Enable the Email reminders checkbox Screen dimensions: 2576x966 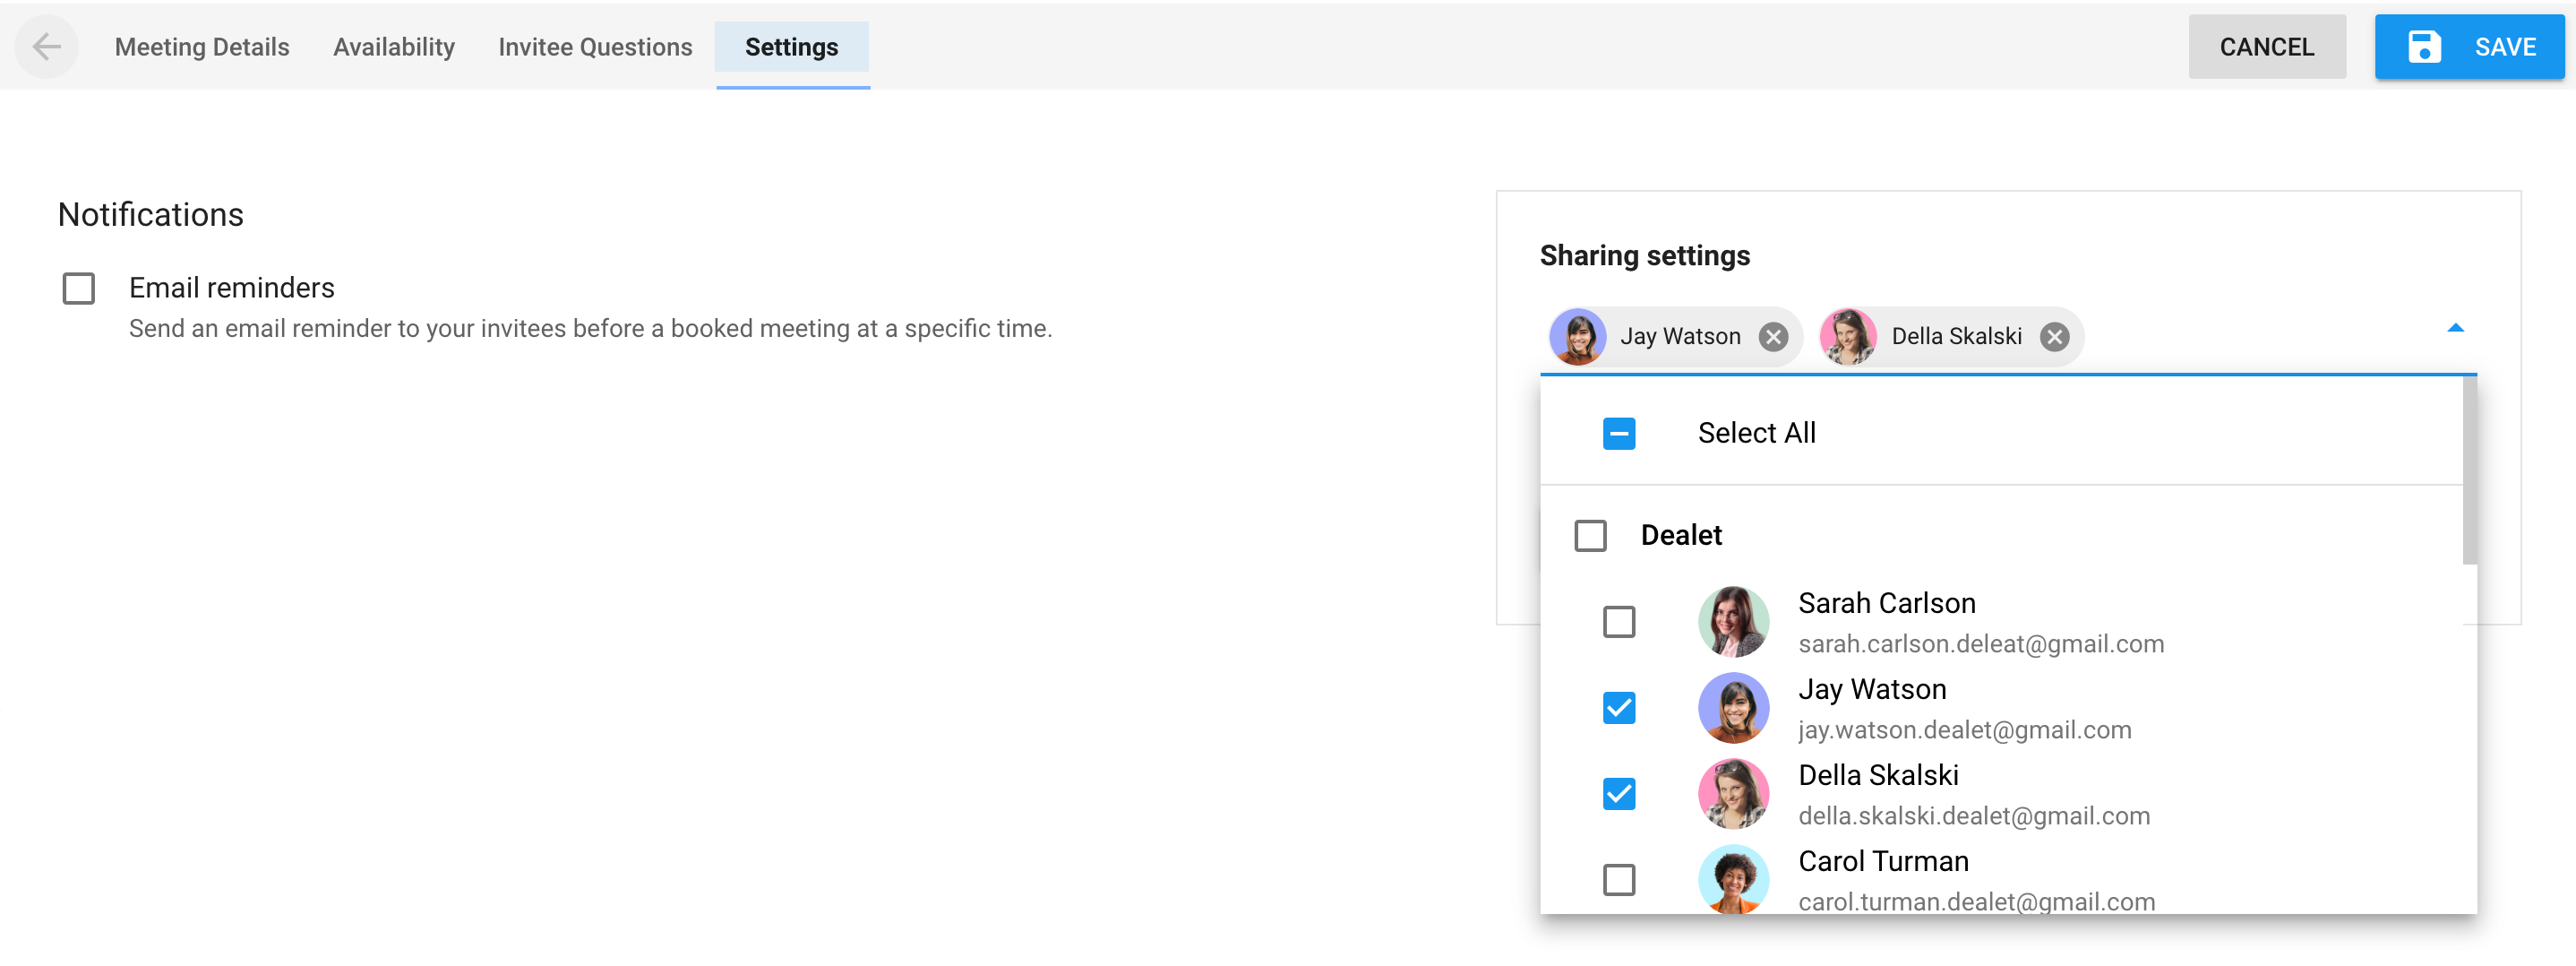pos(78,288)
